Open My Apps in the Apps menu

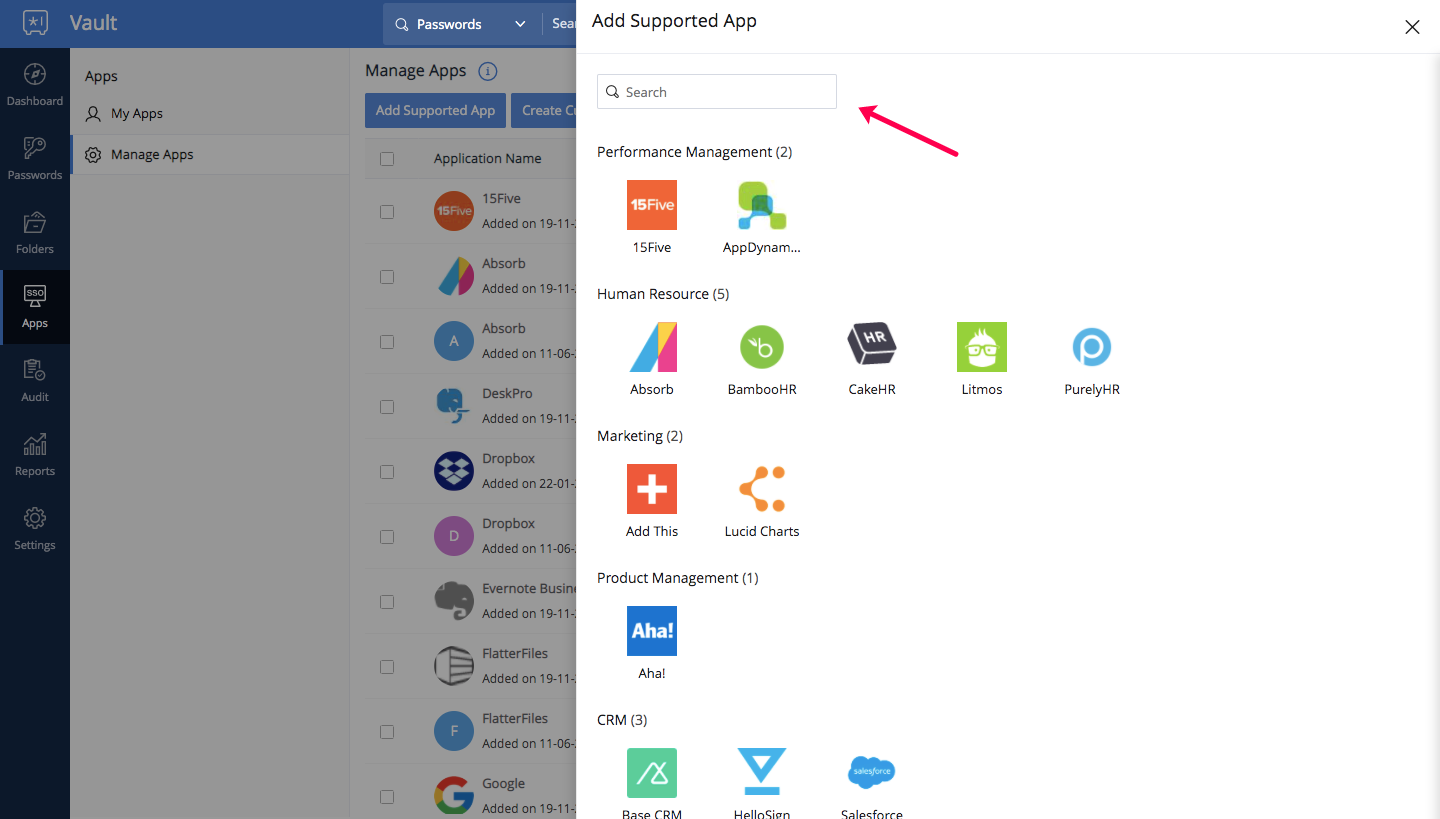click(x=210, y=114)
